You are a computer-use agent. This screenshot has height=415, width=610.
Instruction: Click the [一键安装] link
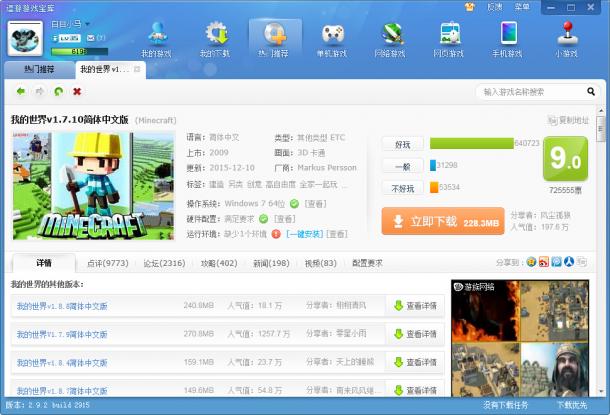305,234
